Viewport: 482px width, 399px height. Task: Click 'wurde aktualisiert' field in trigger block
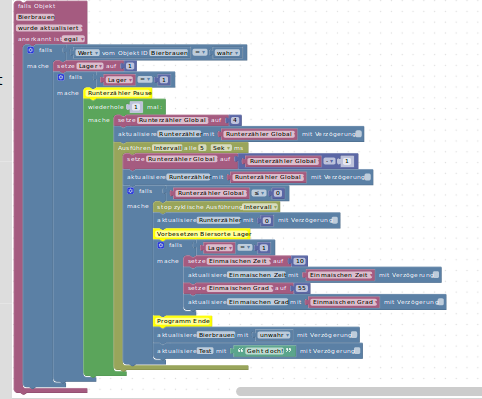49,28
